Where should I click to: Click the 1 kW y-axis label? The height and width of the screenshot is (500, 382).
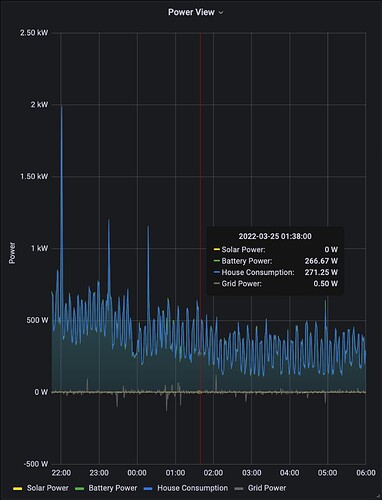pos(39,248)
